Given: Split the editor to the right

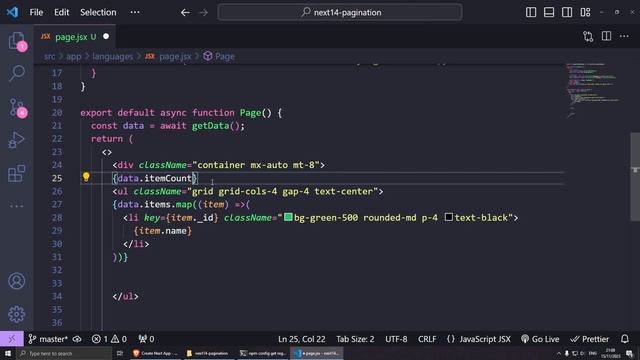Looking at the screenshot, I should (607, 36).
